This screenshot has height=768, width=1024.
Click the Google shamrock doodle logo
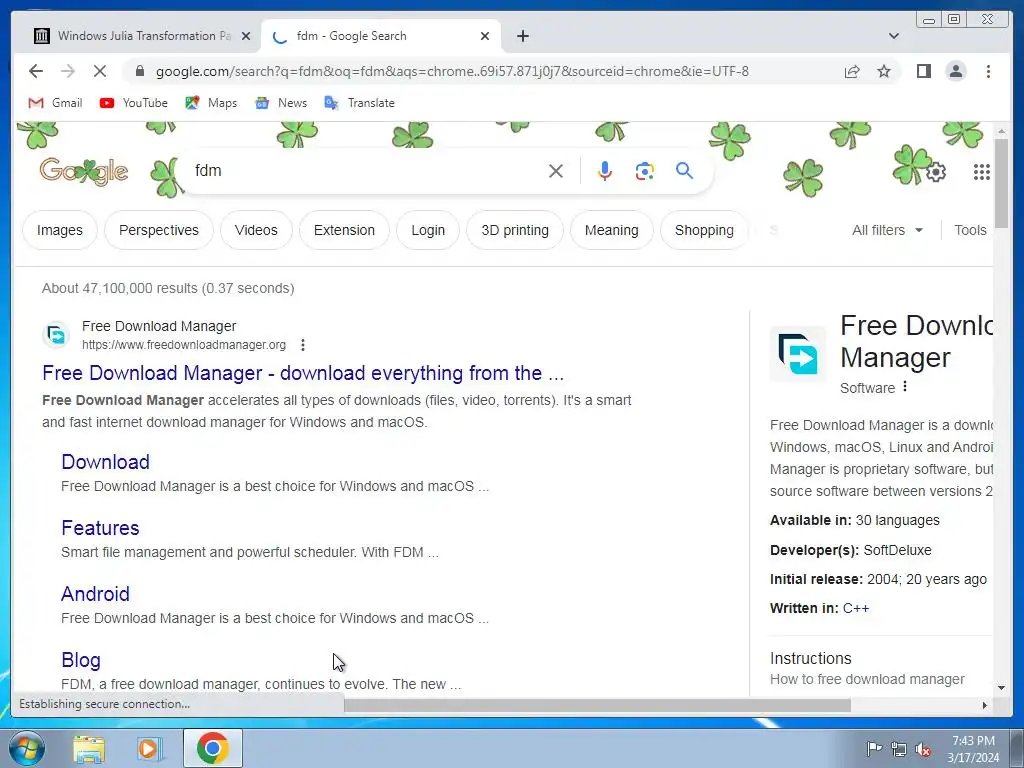click(84, 172)
